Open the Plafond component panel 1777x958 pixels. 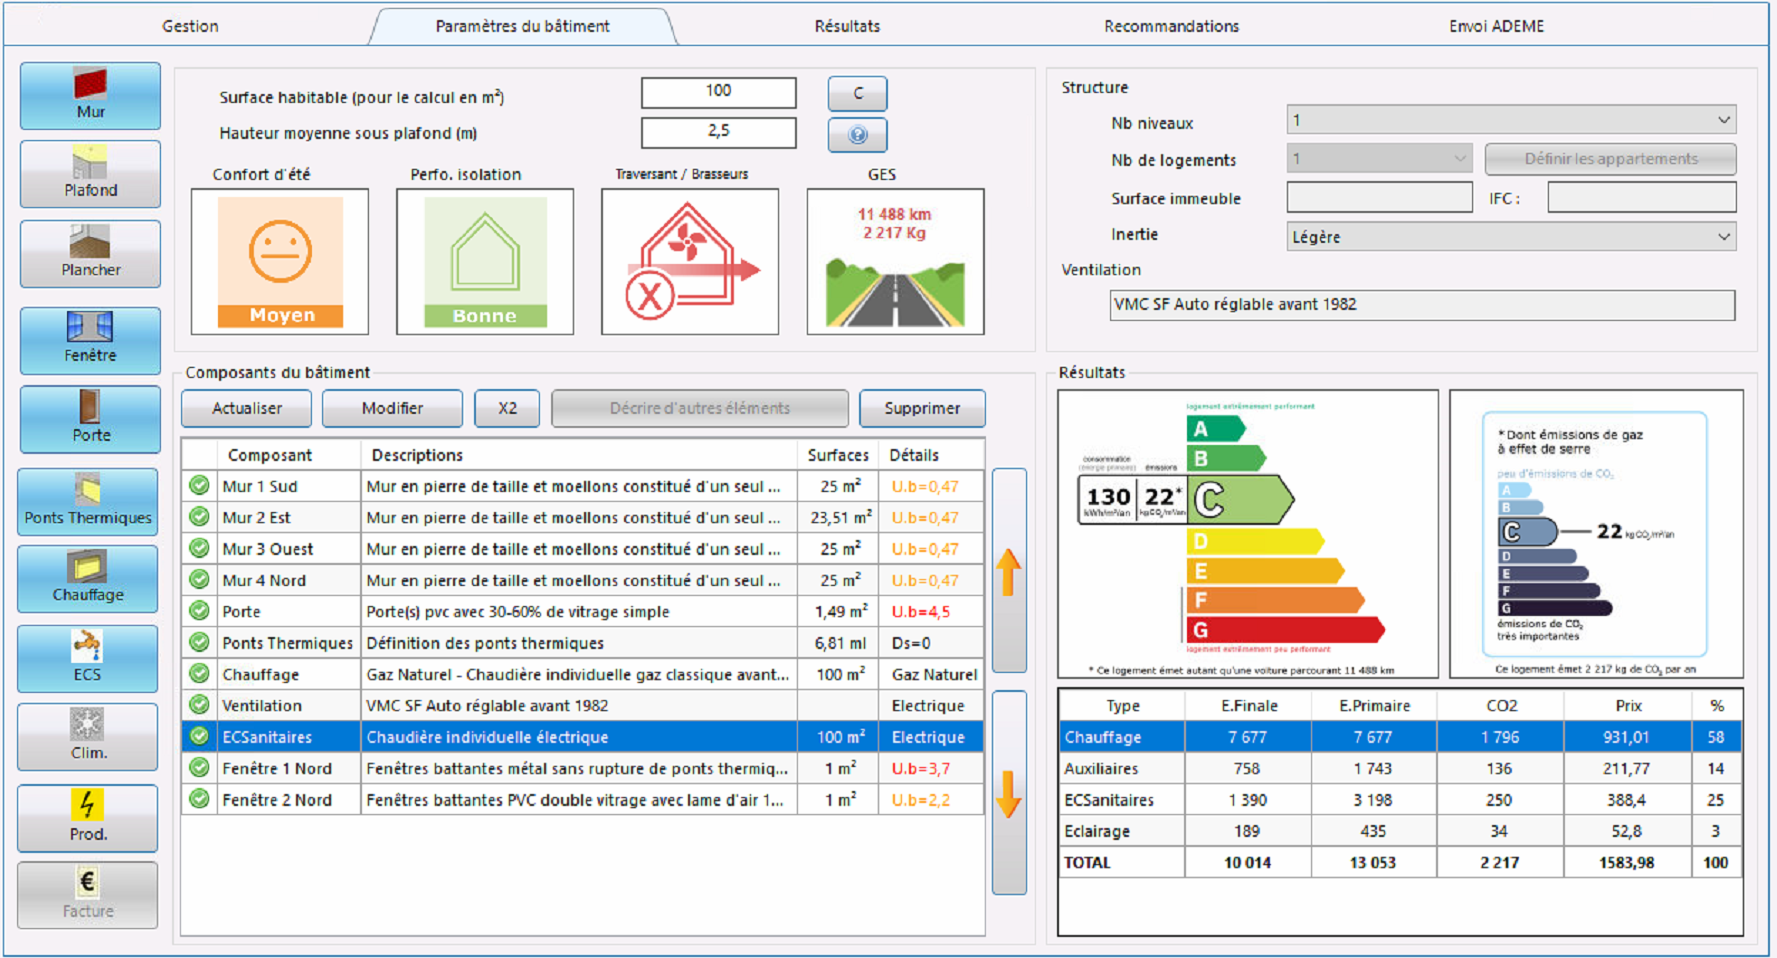[x=88, y=174]
